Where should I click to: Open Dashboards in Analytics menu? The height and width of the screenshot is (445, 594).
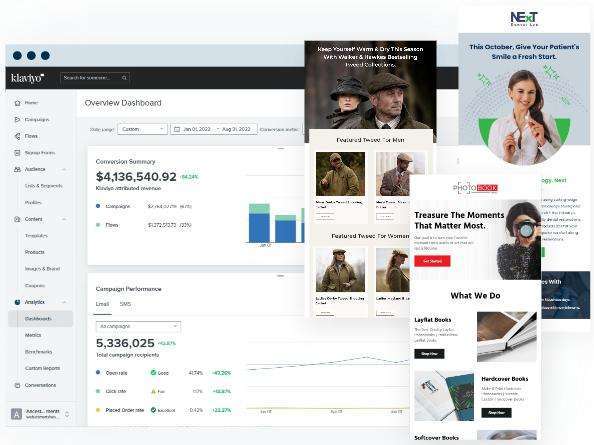coord(38,319)
